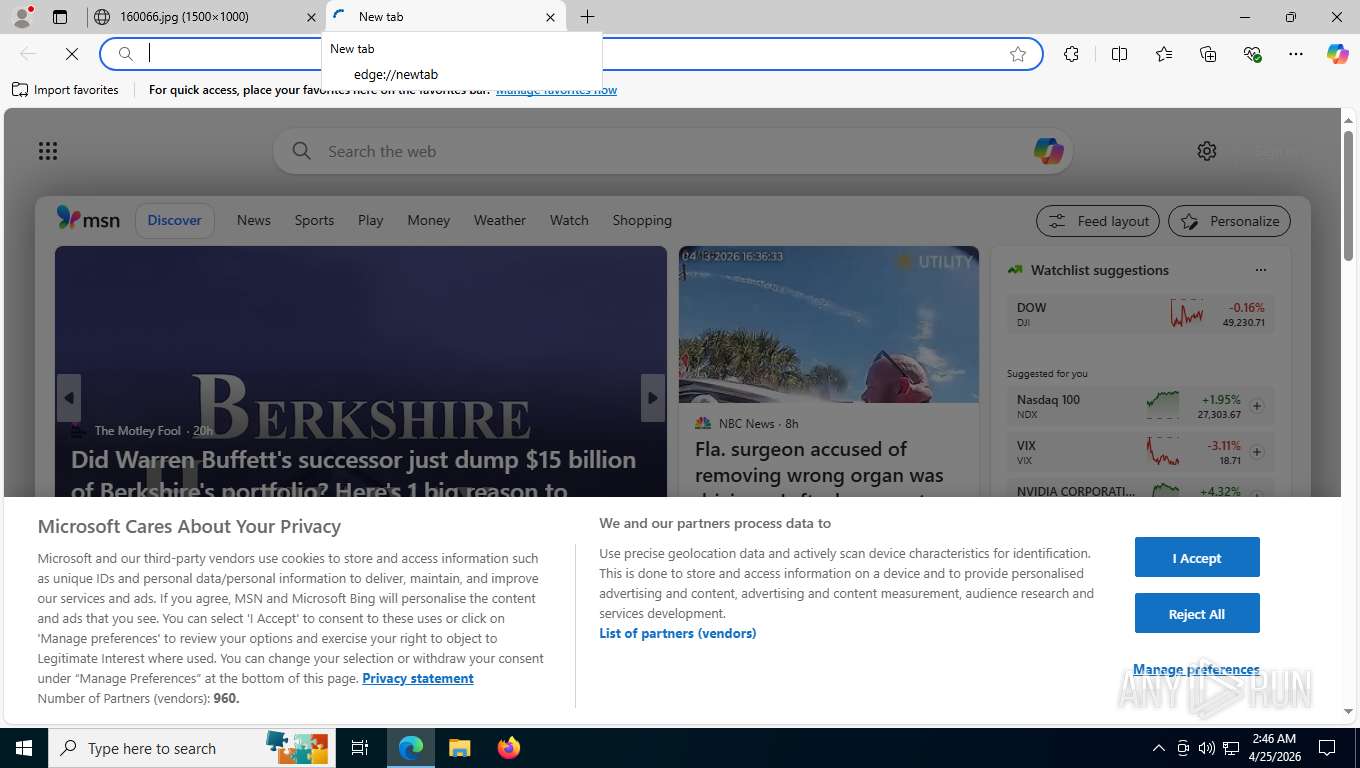Stop loading the page
The width and height of the screenshot is (1360, 768).
71,54
